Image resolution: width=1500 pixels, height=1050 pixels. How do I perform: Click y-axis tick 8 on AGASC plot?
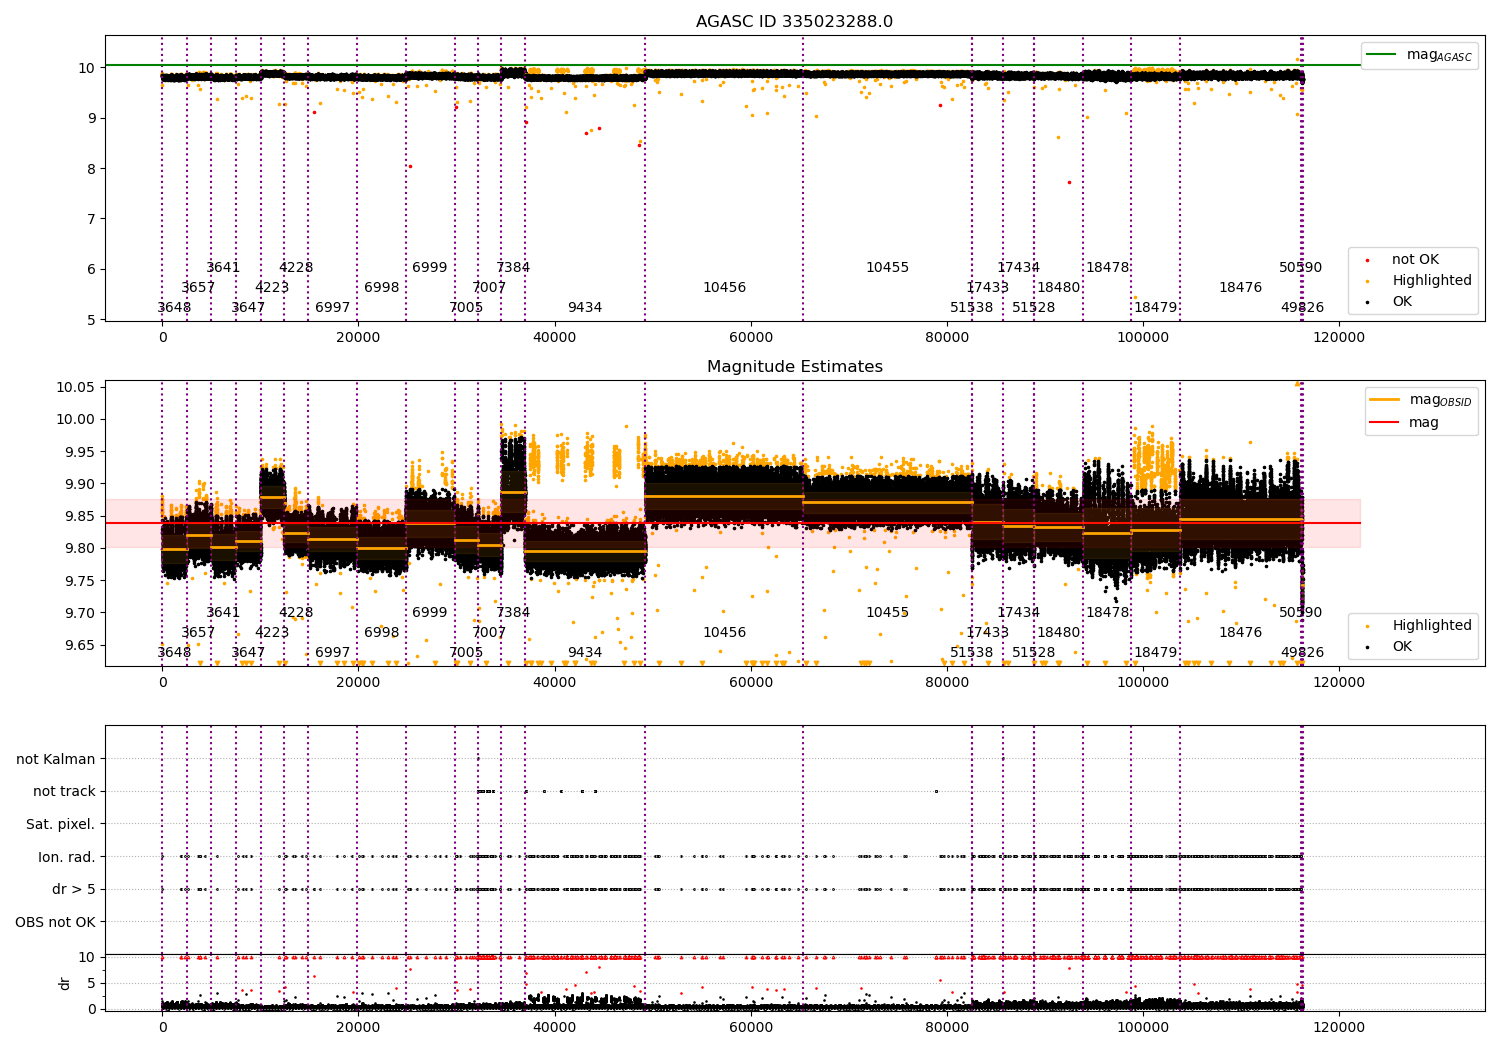click(x=90, y=169)
